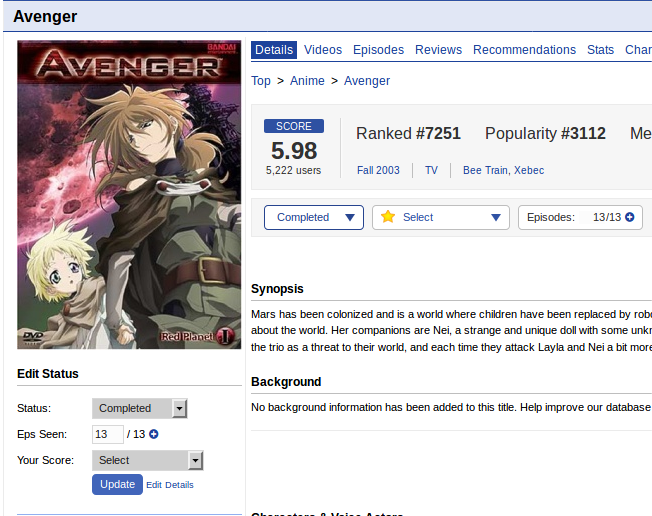Viewport: 652px width, 516px height.
Task: Click the Avenger cover art image
Action: pos(129,195)
